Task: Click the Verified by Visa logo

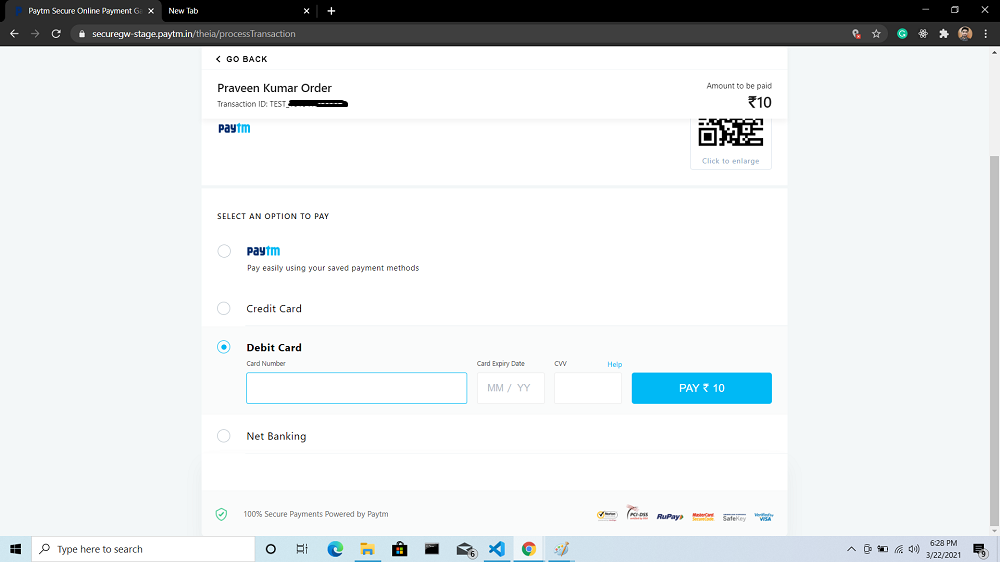Action: [x=763, y=517]
